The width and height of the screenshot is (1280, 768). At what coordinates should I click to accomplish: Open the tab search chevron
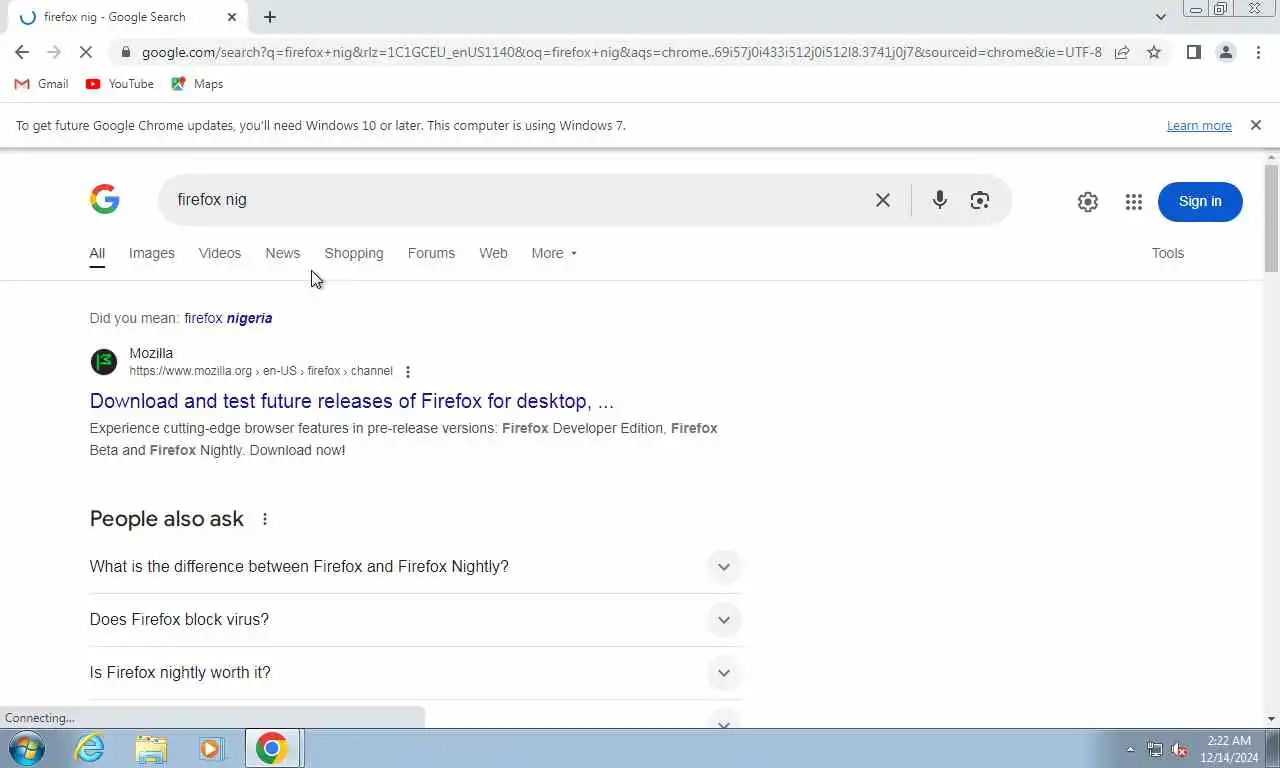click(1160, 17)
